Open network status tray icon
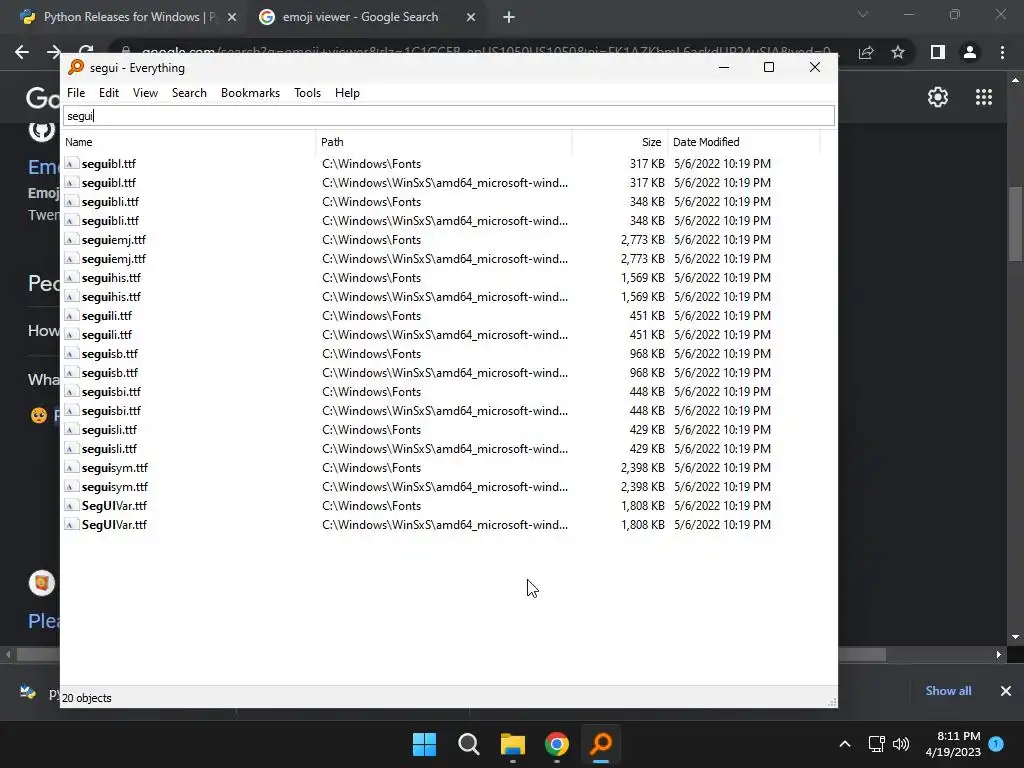Image resolution: width=1024 pixels, height=768 pixels. tap(876, 744)
